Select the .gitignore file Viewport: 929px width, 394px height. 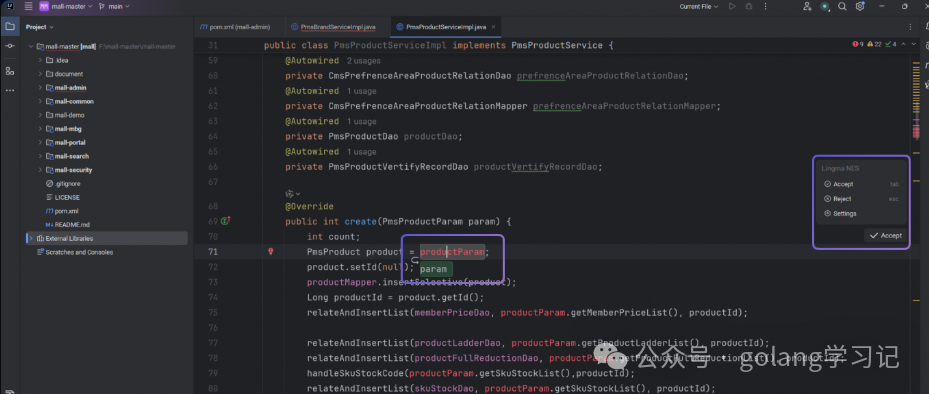[x=63, y=184]
